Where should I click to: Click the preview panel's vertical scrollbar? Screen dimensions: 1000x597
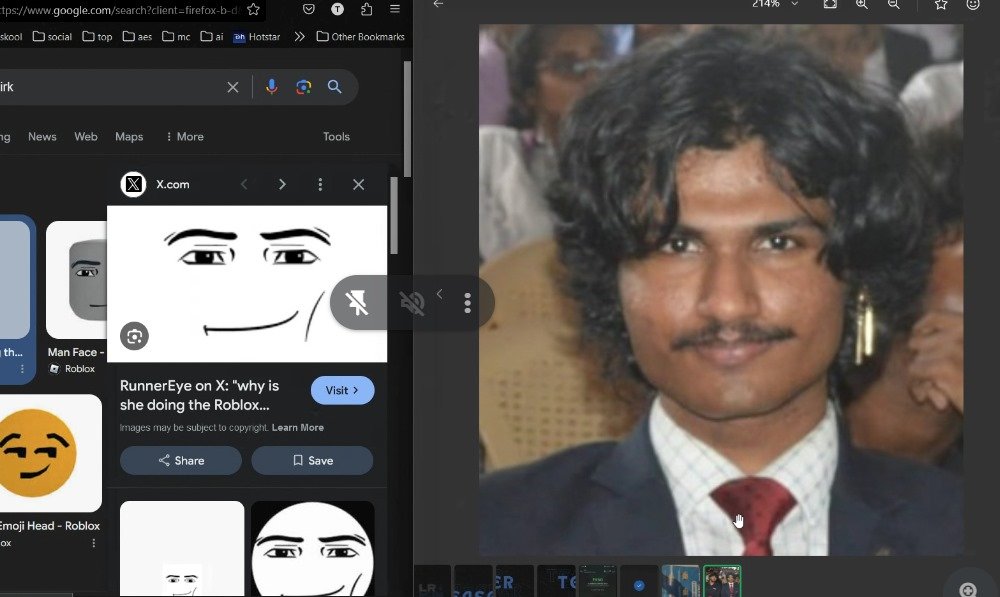click(x=393, y=216)
